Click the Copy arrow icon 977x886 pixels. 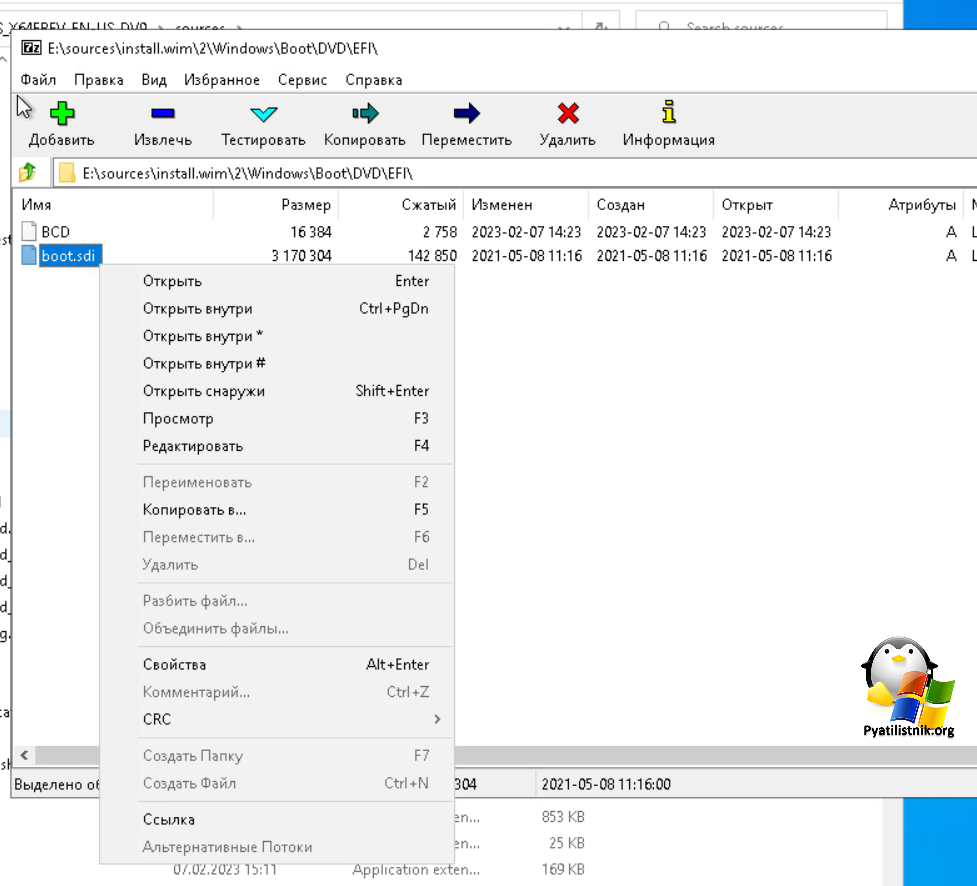point(365,113)
